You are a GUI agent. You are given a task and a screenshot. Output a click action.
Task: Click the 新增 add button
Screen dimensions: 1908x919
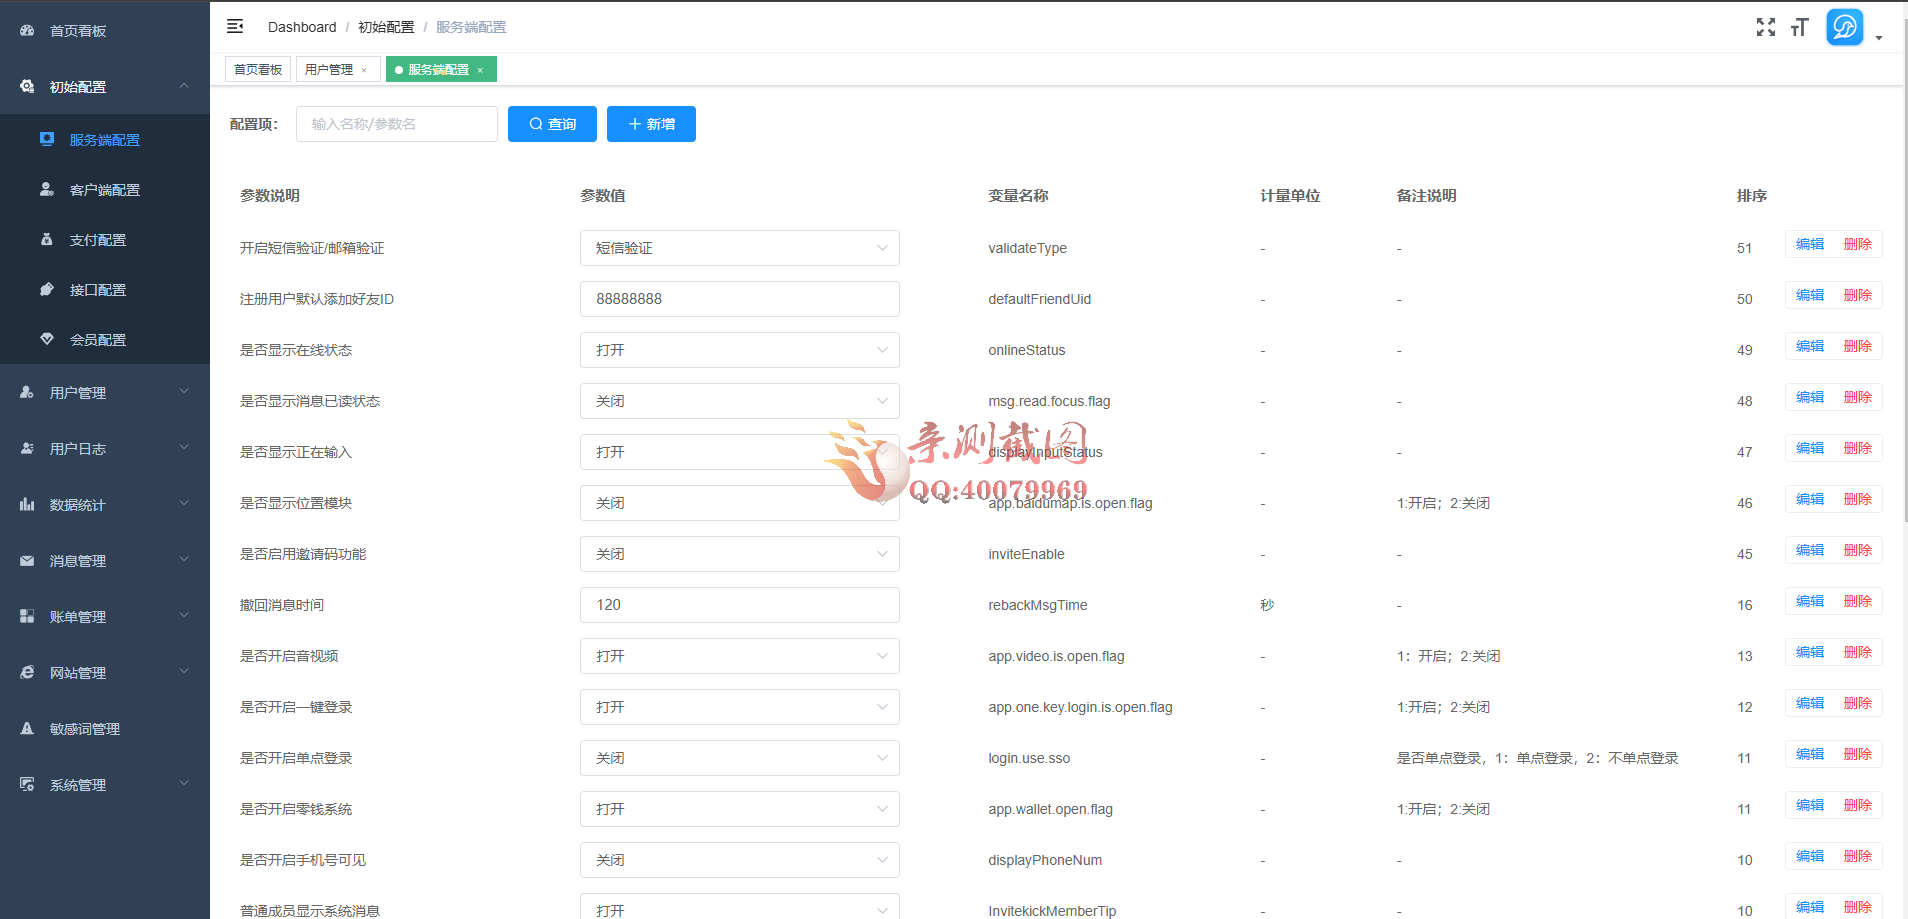pos(651,124)
